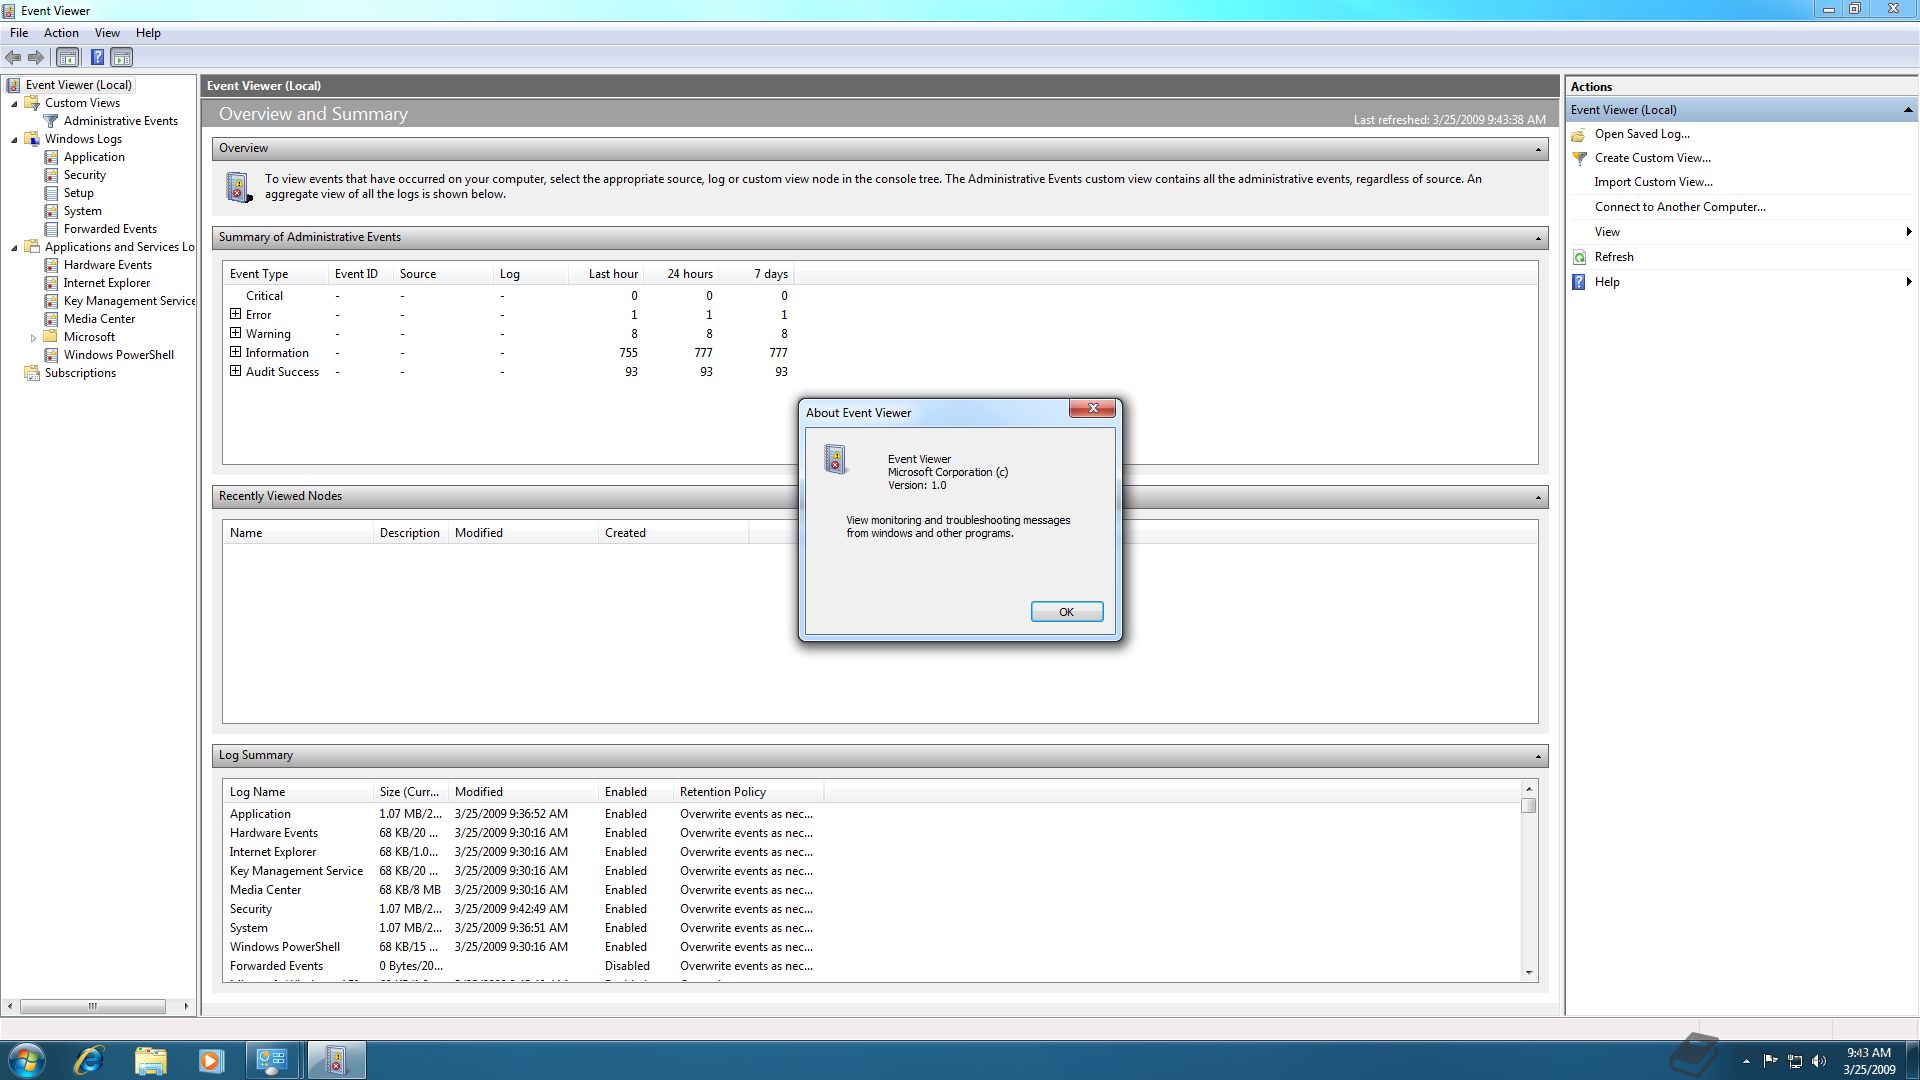Open the View menu in menu bar

107,33
